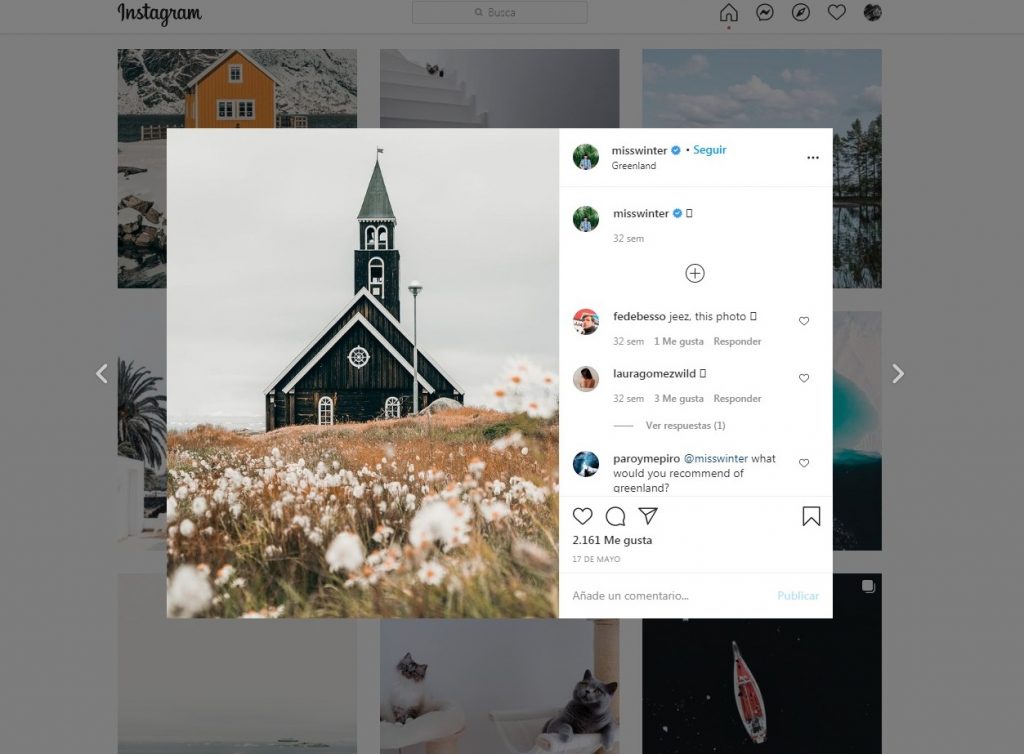Screen dimensions: 1024x754
Task: Open the Home feed icon
Action: [729, 14]
